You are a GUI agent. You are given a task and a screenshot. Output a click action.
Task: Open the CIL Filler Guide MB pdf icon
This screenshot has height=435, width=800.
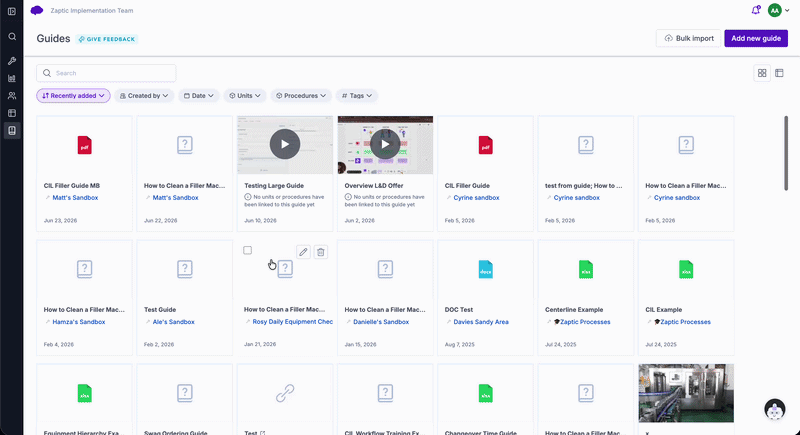click(85, 145)
